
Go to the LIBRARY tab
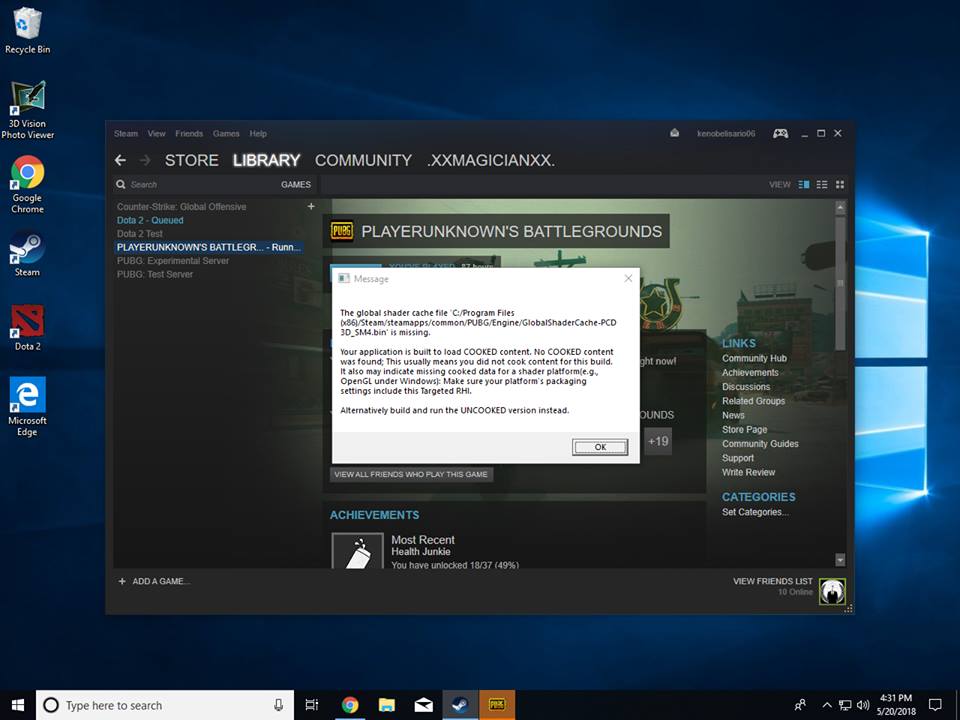pyautogui.click(x=266, y=160)
